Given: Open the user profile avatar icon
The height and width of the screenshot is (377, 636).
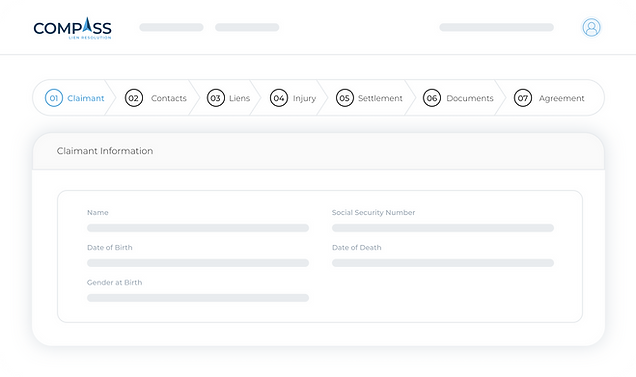Looking at the screenshot, I should point(591,28).
